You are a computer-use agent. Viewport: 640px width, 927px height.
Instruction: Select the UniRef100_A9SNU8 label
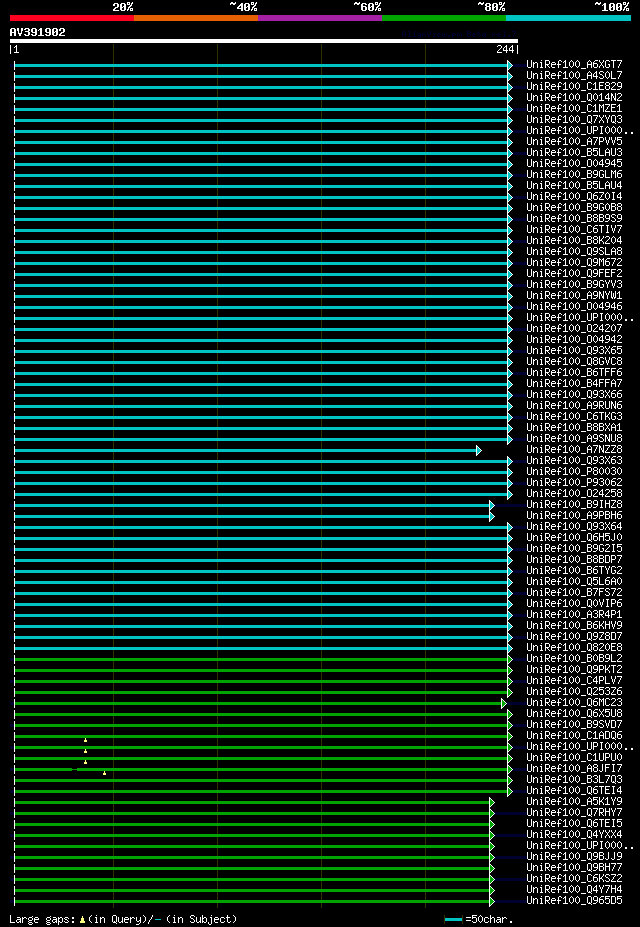click(x=574, y=439)
